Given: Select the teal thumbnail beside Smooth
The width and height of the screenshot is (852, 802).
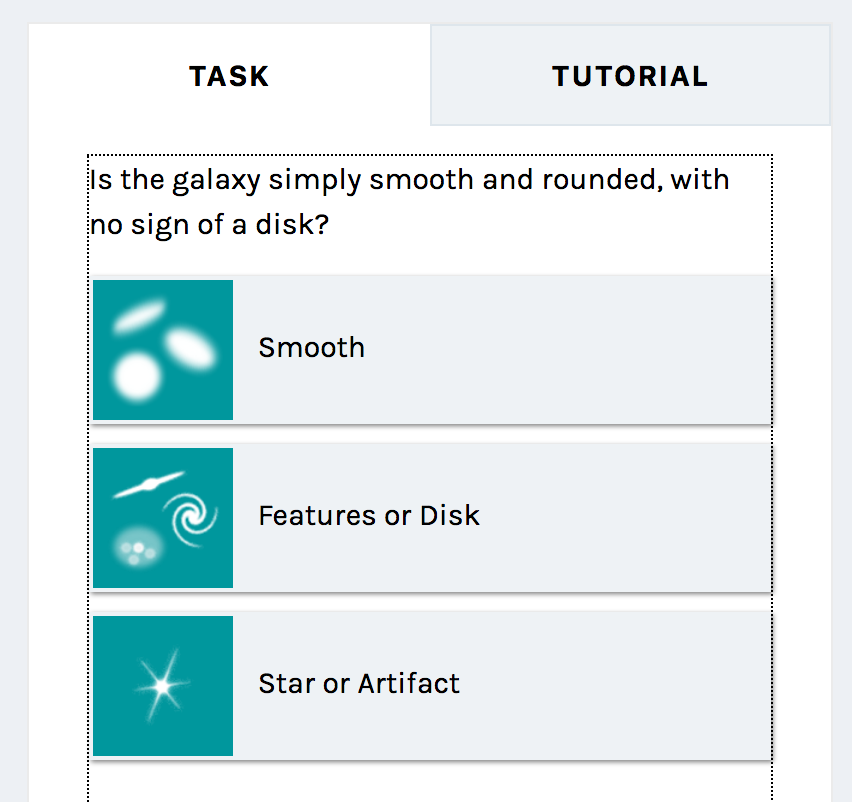Looking at the screenshot, I should pyautogui.click(x=161, y=348).
